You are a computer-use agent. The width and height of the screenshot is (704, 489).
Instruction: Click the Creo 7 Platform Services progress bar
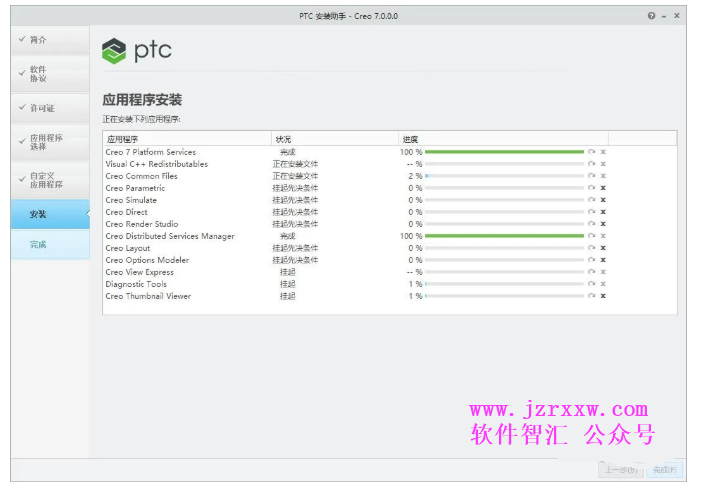point(504,152)
